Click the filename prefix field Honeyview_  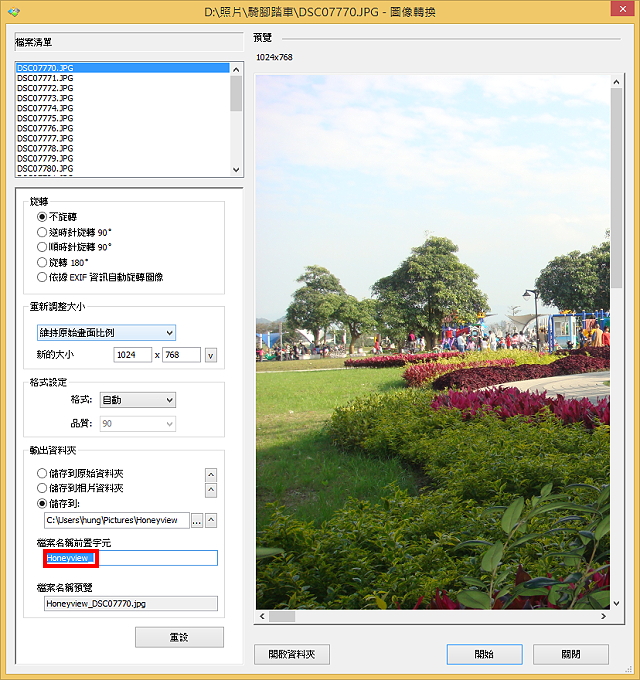pyautogui.click(x=131, y=558)
